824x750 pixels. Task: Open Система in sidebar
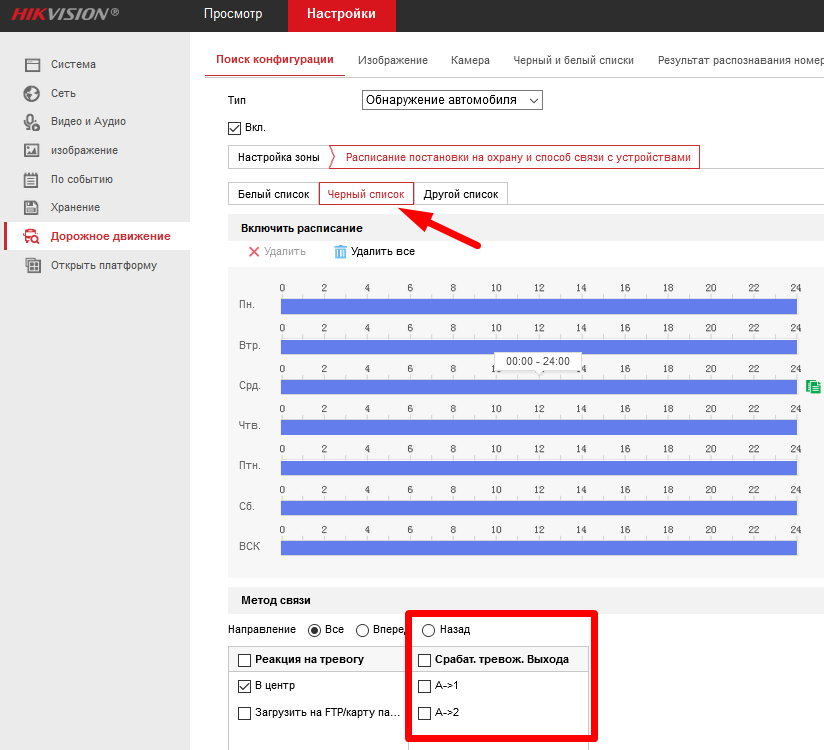73,65
